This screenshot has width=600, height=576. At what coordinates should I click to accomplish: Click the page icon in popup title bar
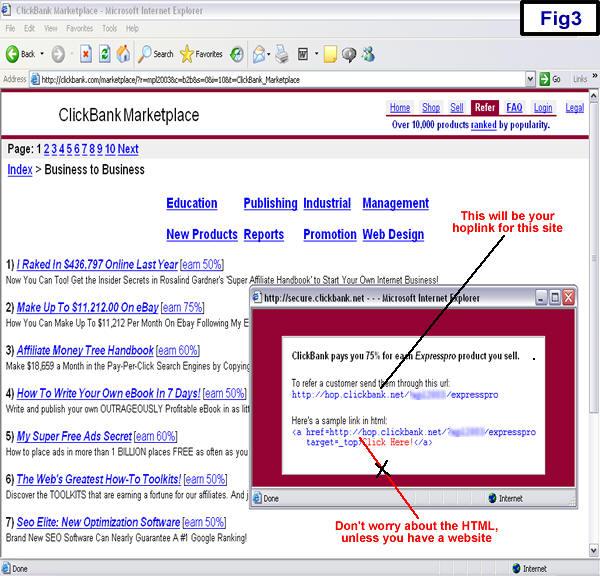point(257,297)
